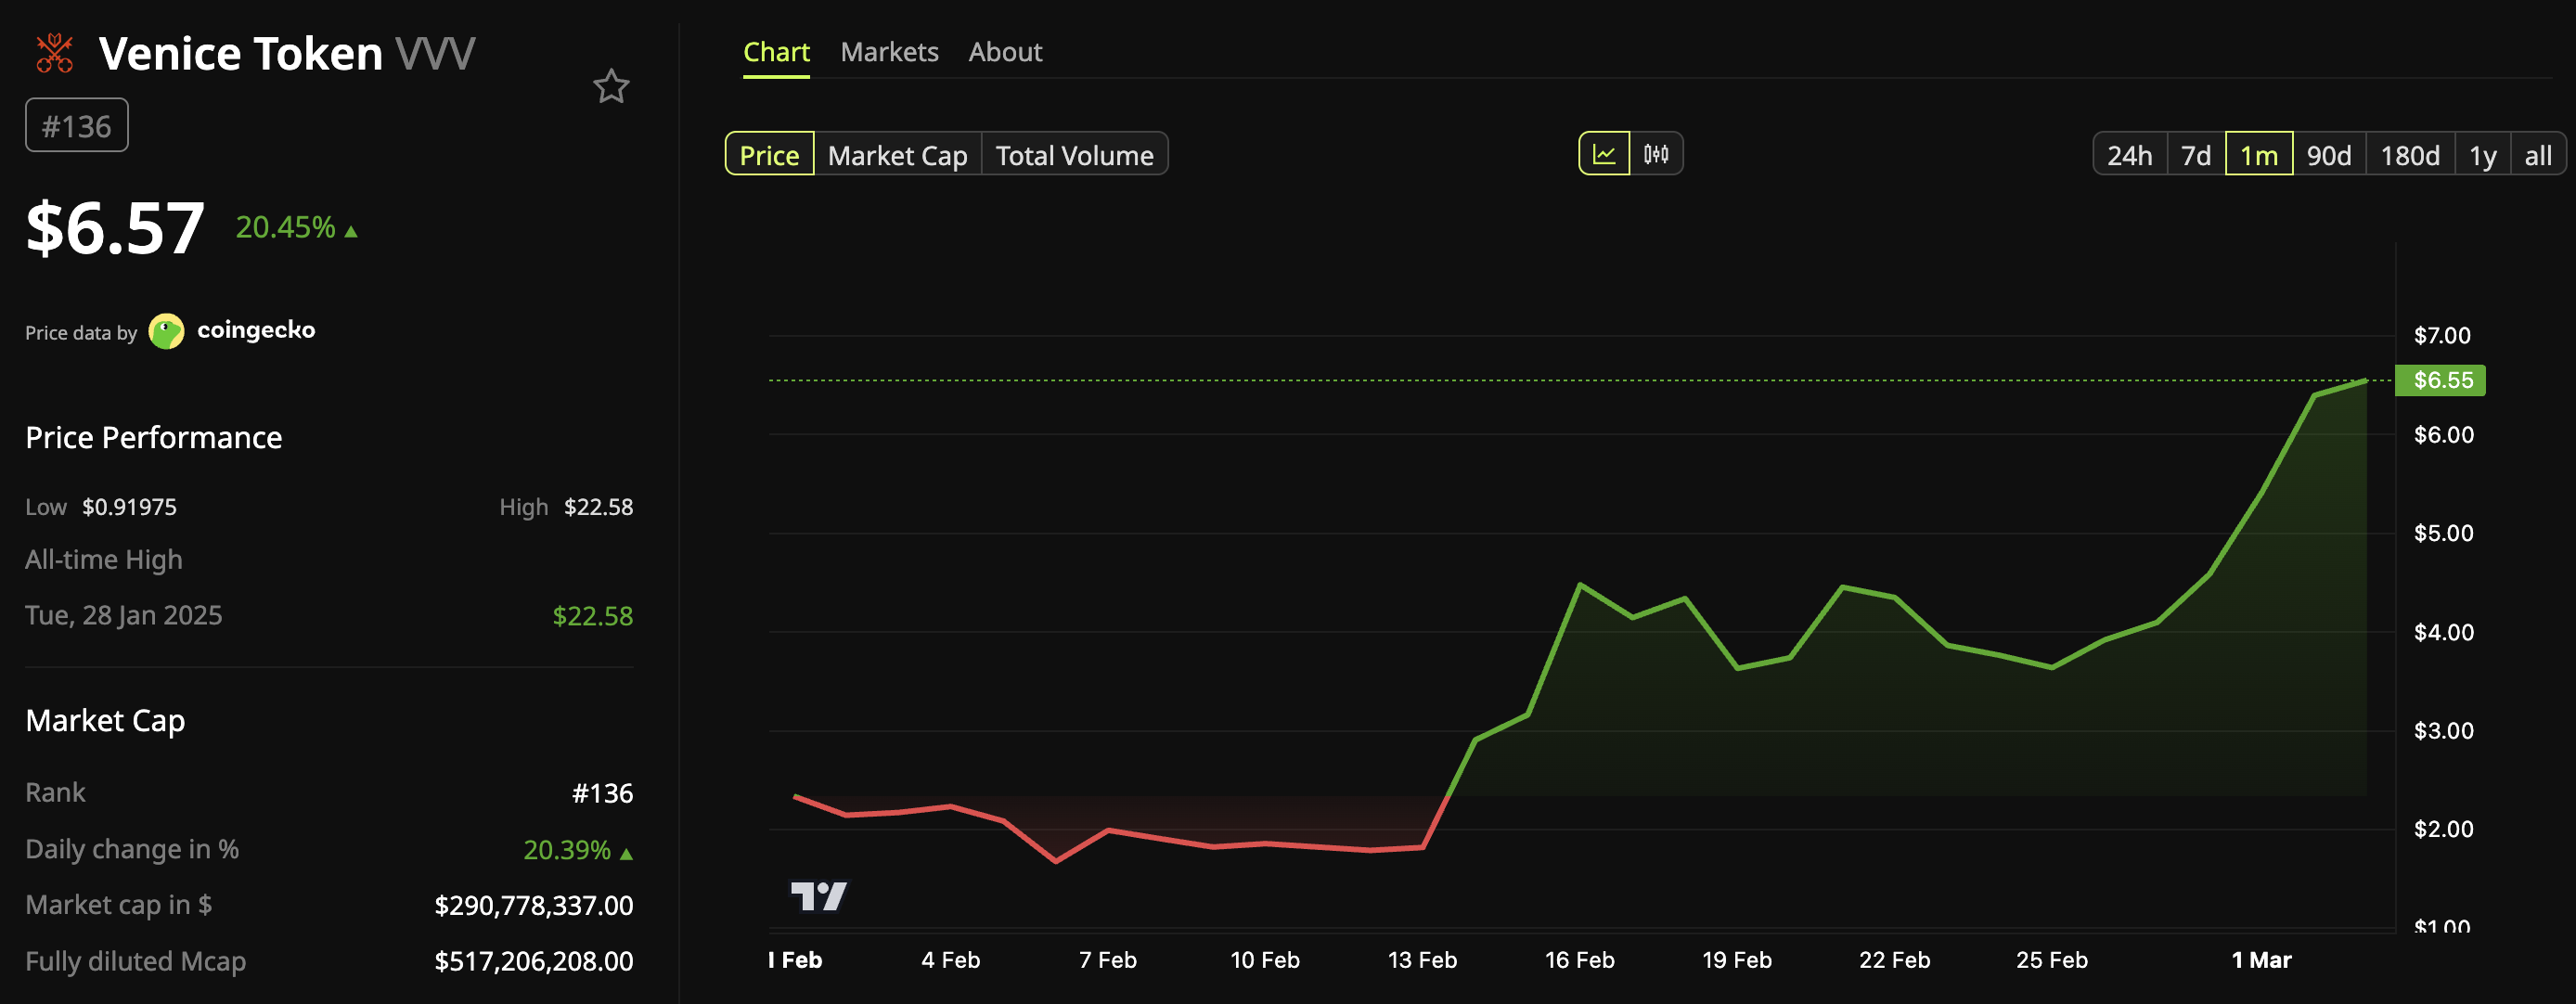Select the Price data toggle
2576x1004 pixels.
pos(770,154)
